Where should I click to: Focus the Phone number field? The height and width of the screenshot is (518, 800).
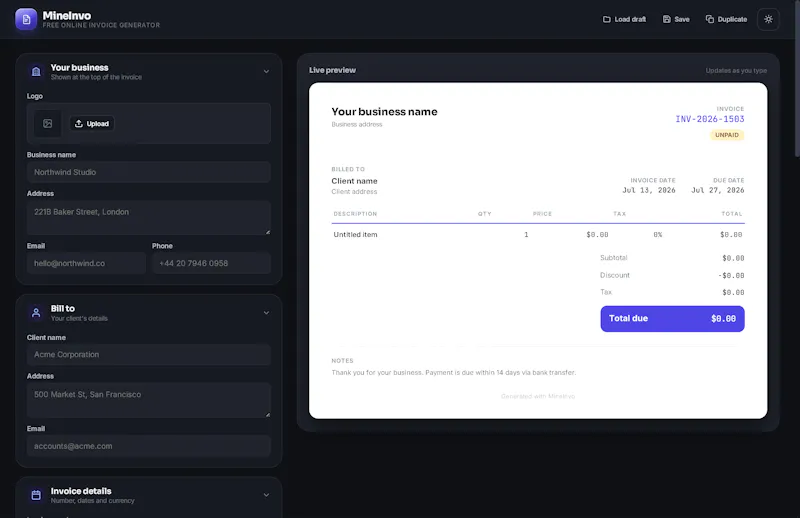coord(211,263)
